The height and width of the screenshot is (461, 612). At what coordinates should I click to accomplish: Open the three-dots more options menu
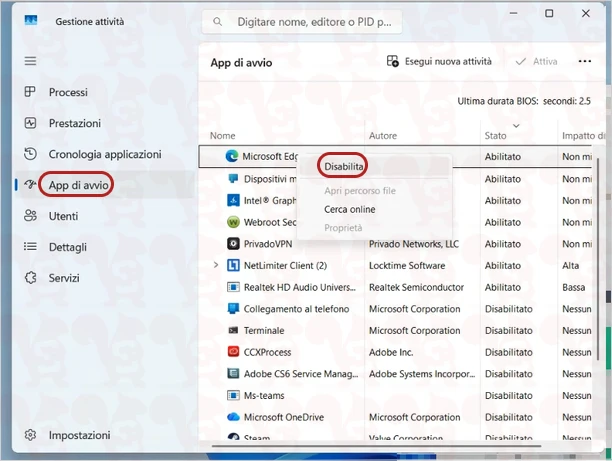coord(585,61)
